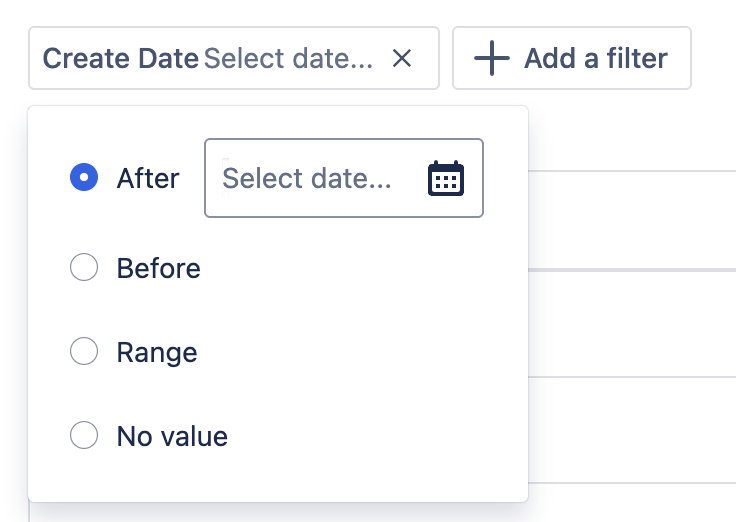Select the Before radio button
Screen dimensions: 736x522
[84, 268]
